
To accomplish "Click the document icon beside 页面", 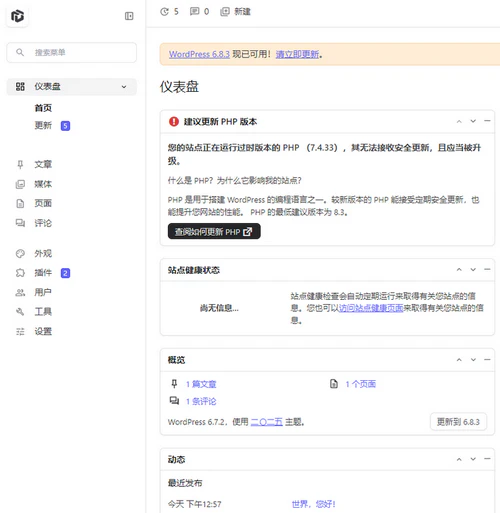I will 20,203.
